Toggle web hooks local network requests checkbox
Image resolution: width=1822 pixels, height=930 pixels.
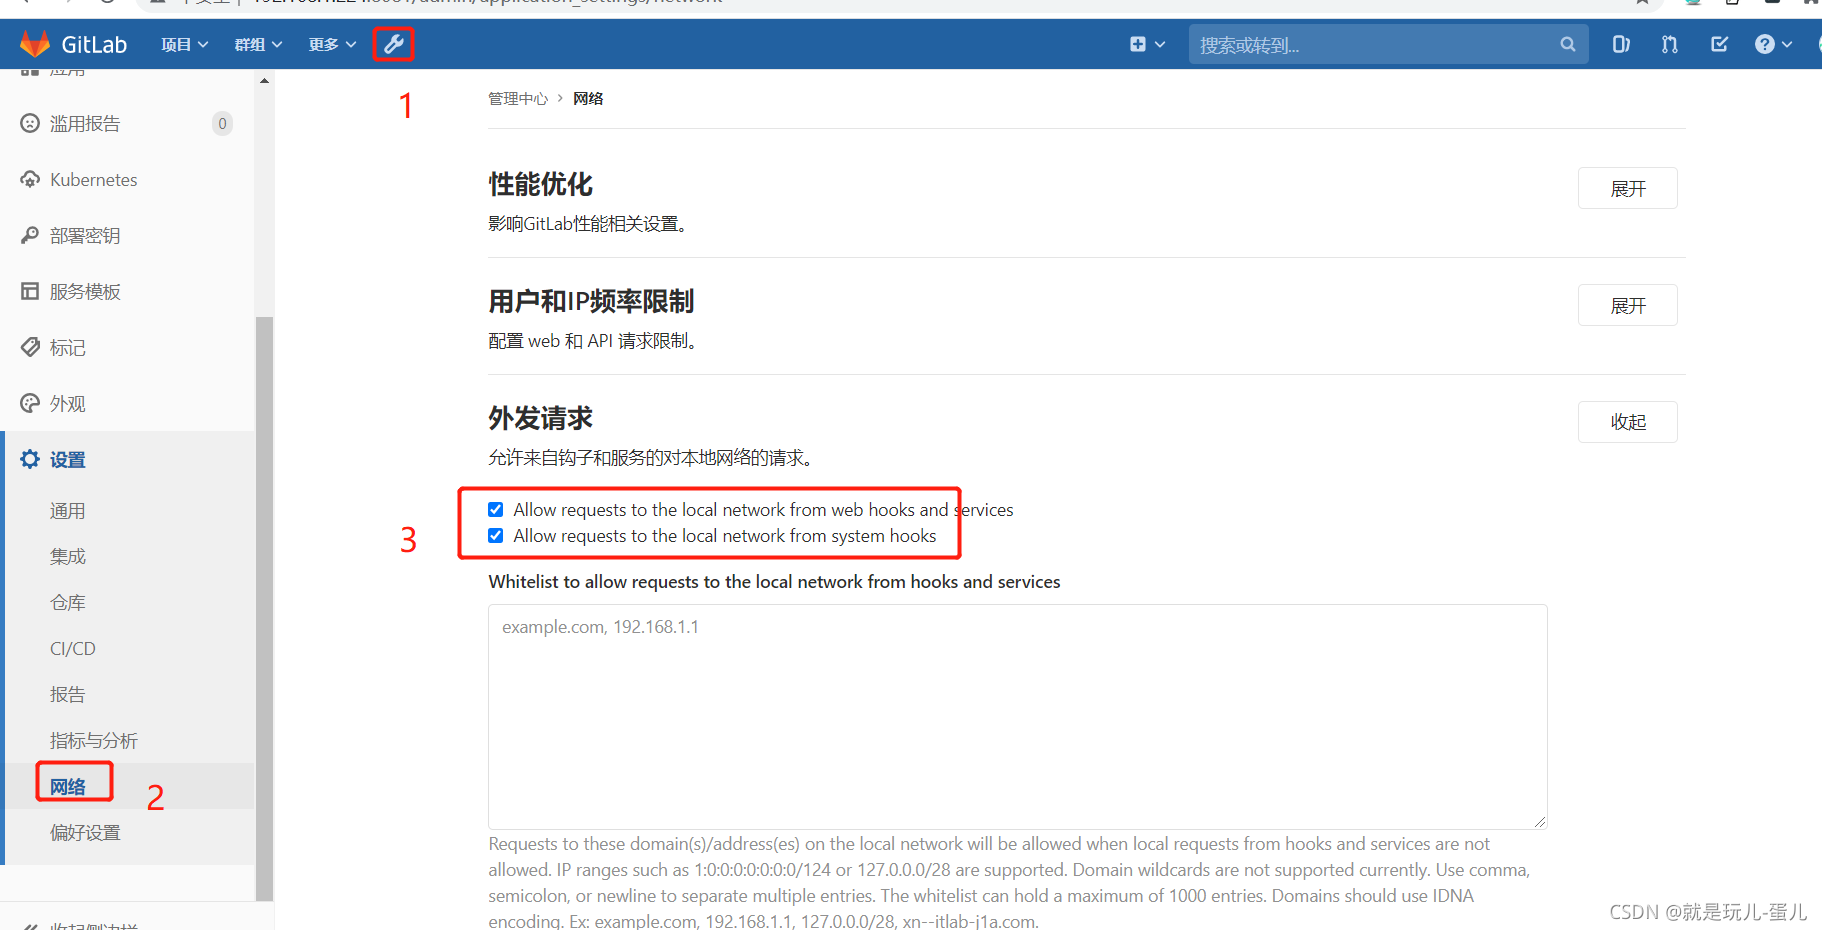click(x=495, y=509)
